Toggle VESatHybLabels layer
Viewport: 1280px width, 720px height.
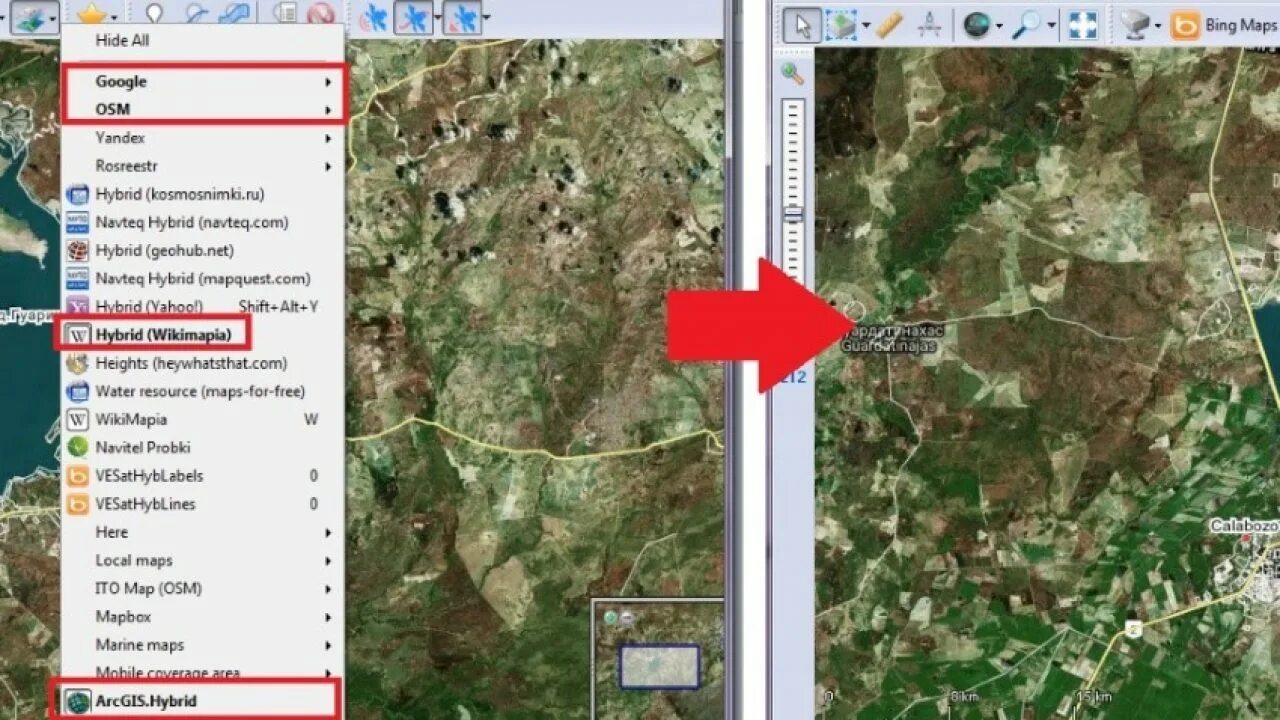tap(204, 475)
